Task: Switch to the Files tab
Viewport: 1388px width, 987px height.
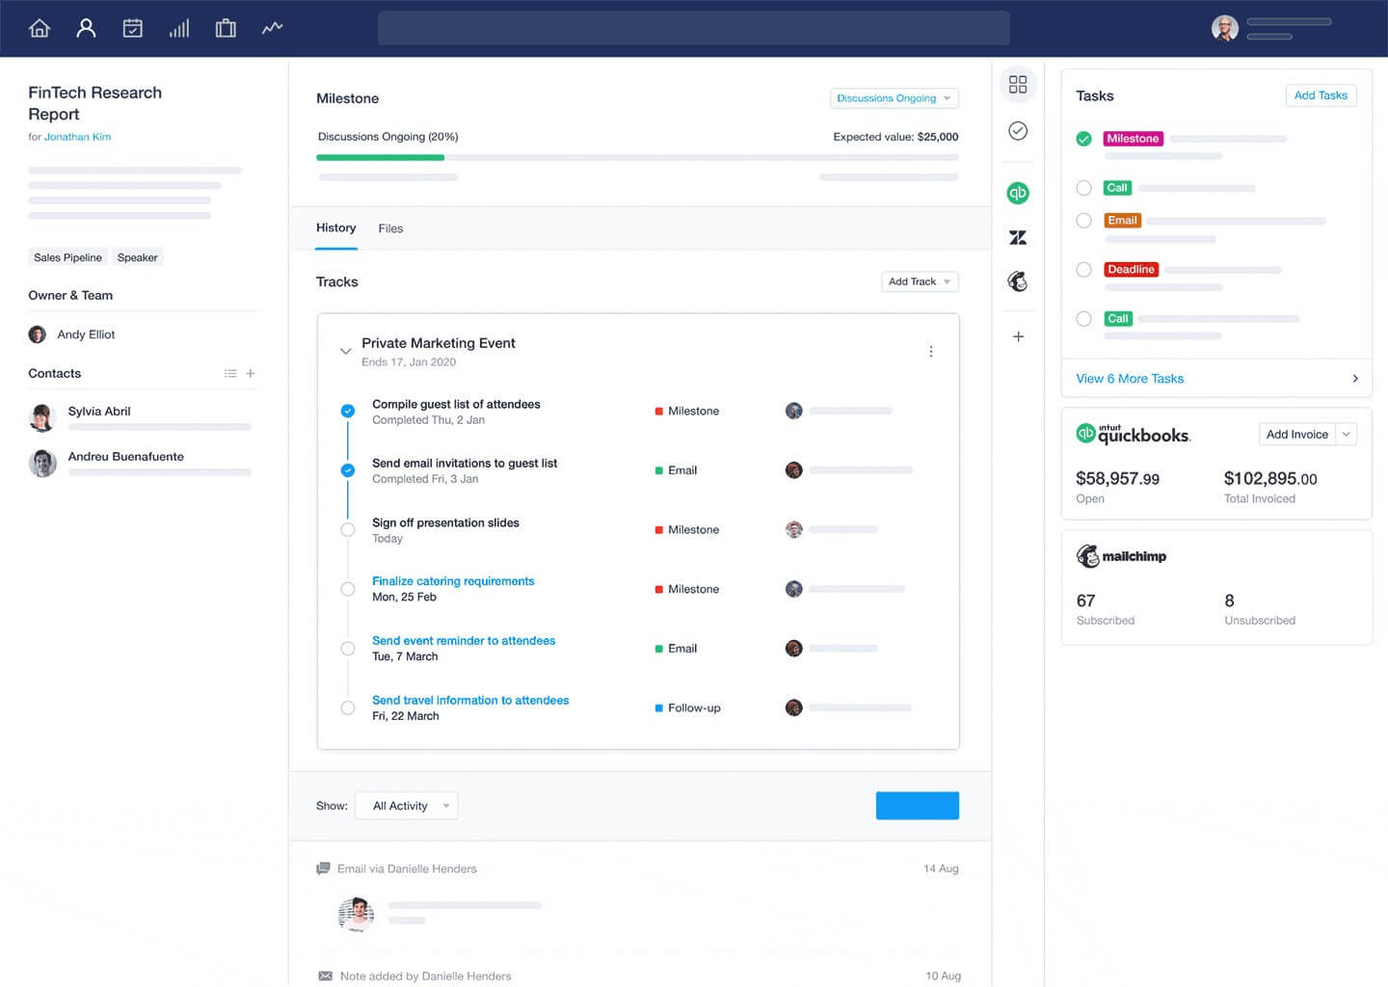Action: [390, 228]
